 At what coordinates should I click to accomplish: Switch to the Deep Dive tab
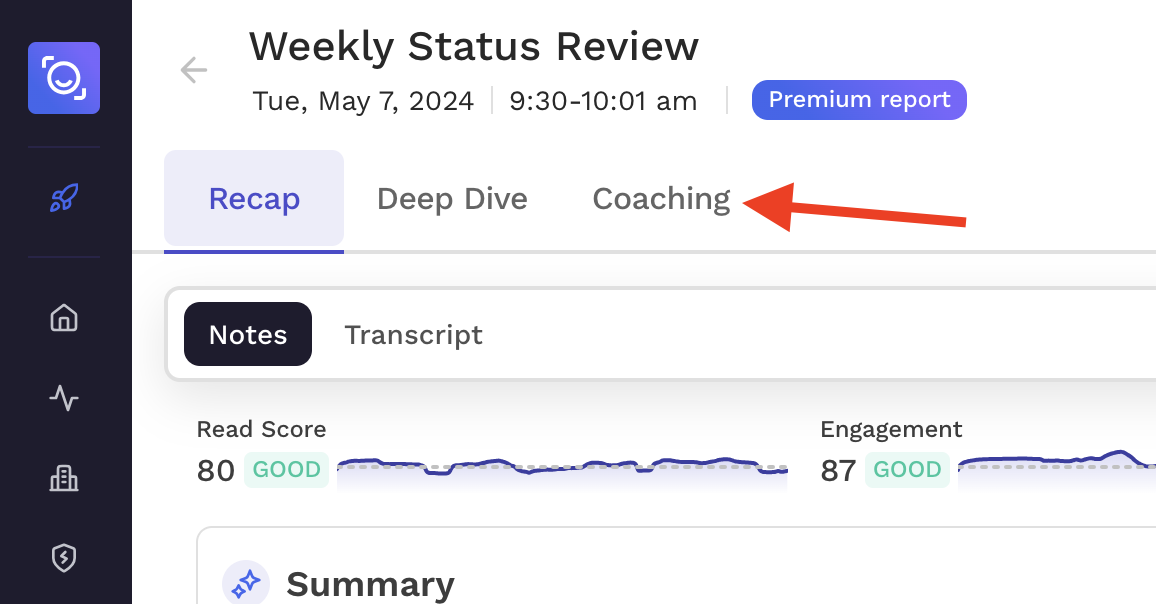coord(452,199)
